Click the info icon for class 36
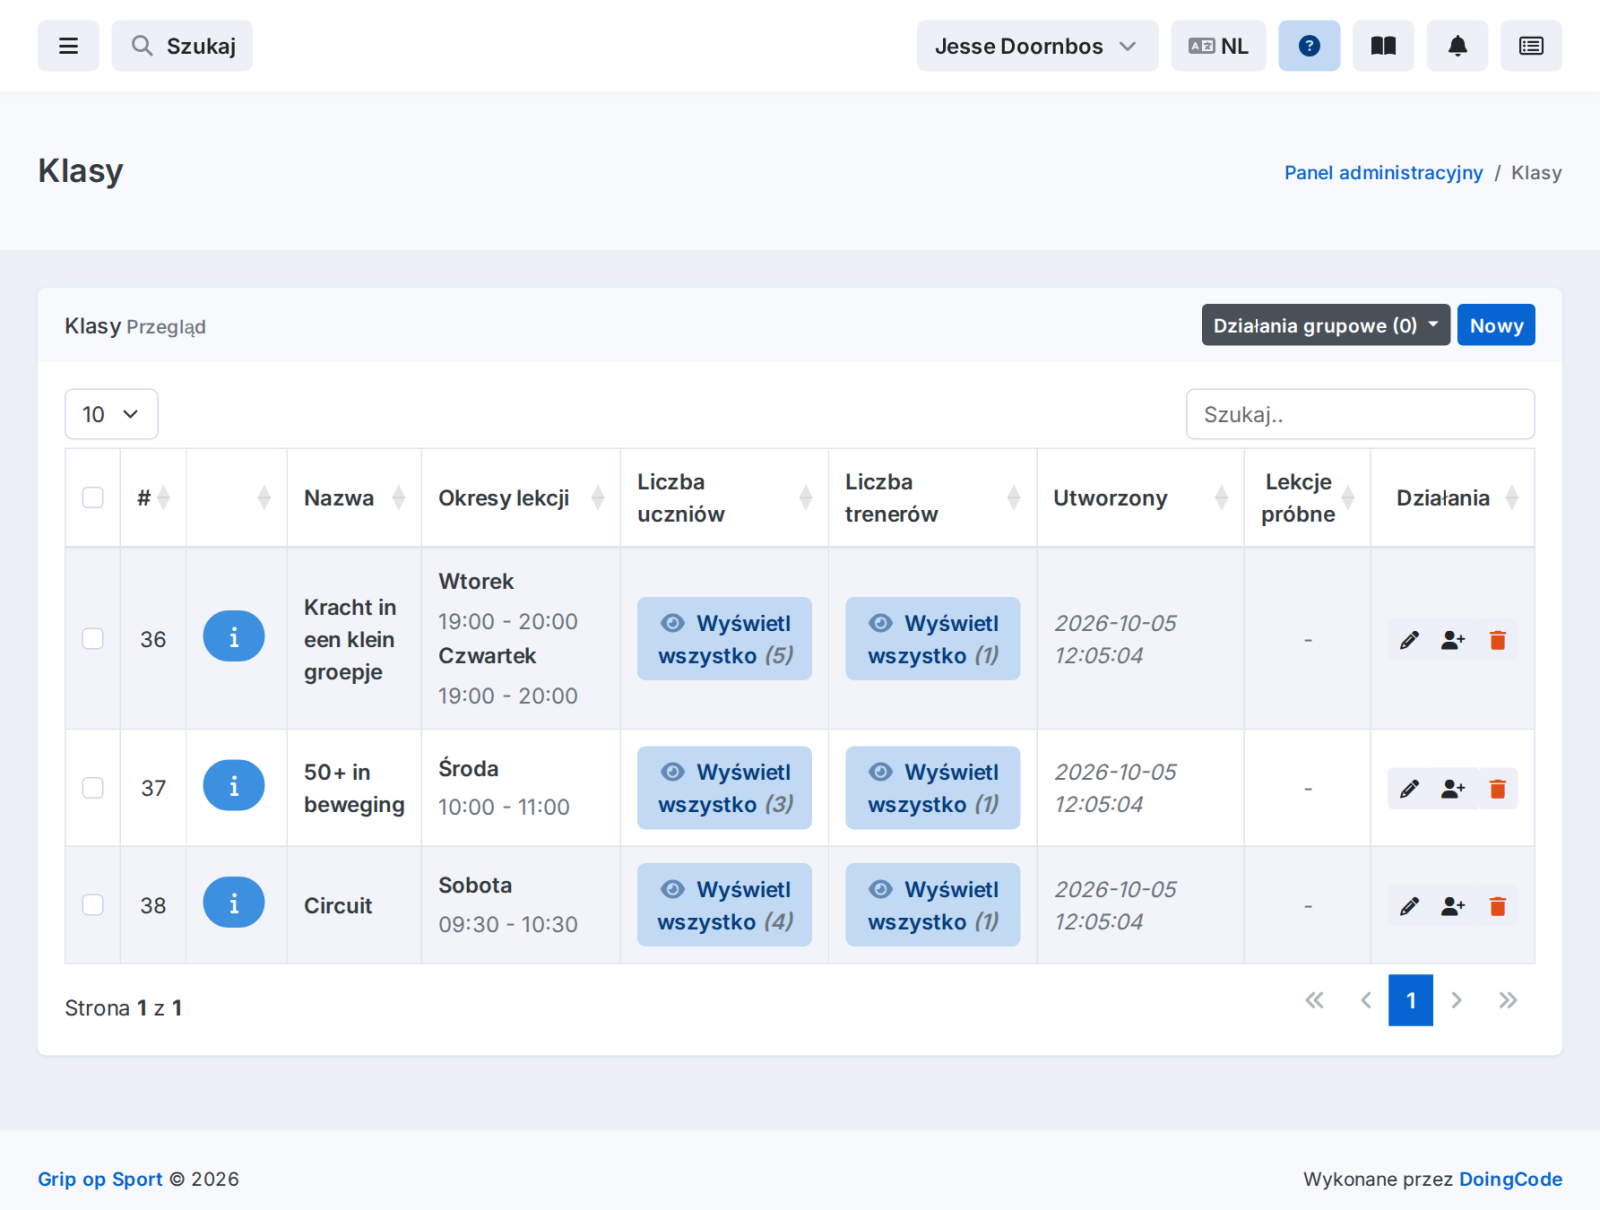 234,636
